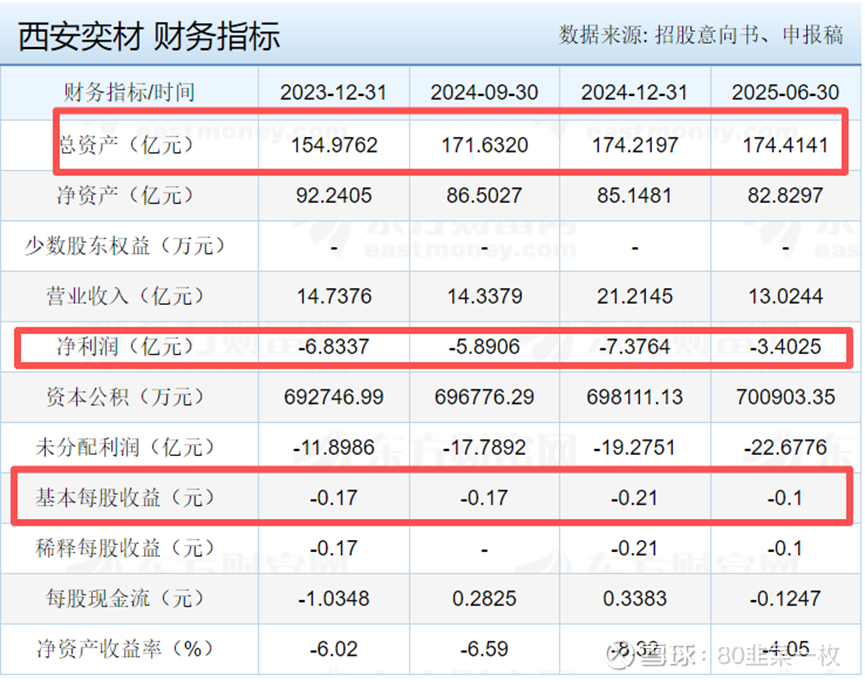The image size is (865, 682).
Task: Click the net profit value -3.4025
Action: 785,347
